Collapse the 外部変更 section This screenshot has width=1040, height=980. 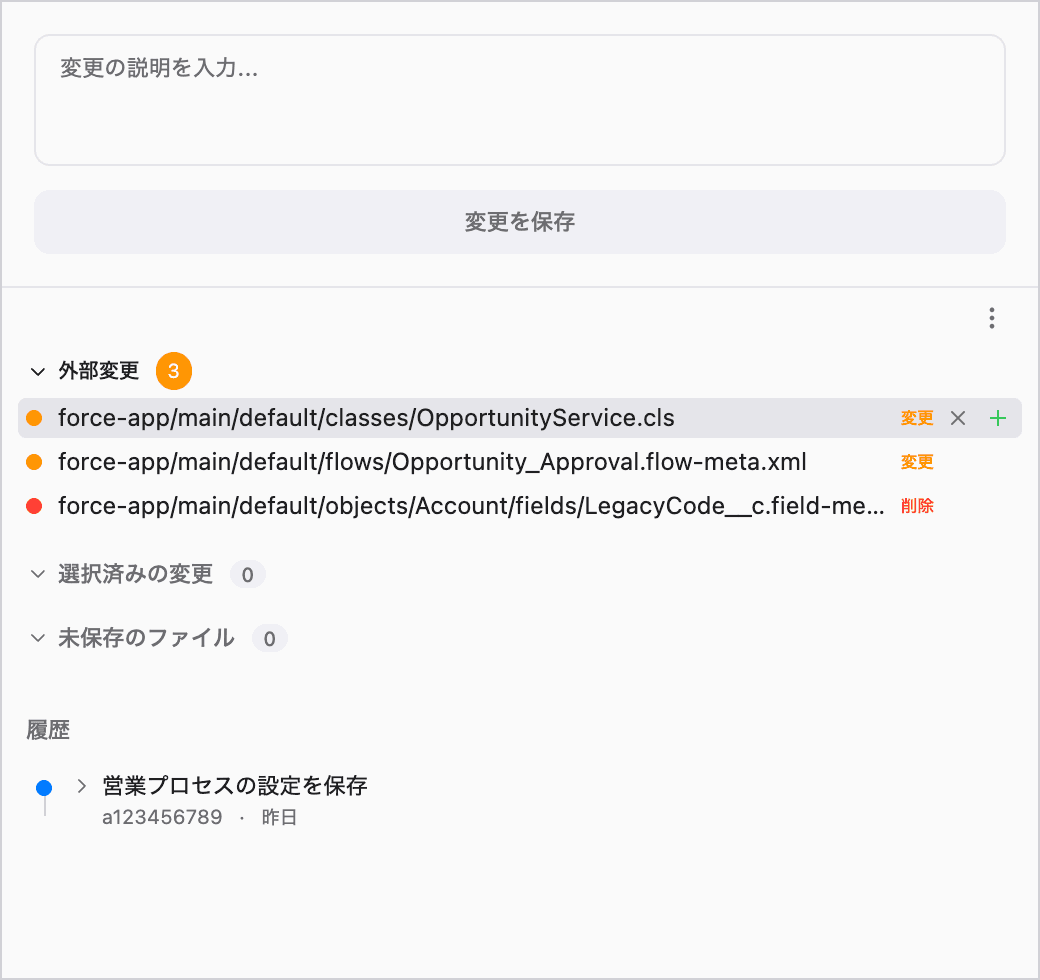click(38, 371)
